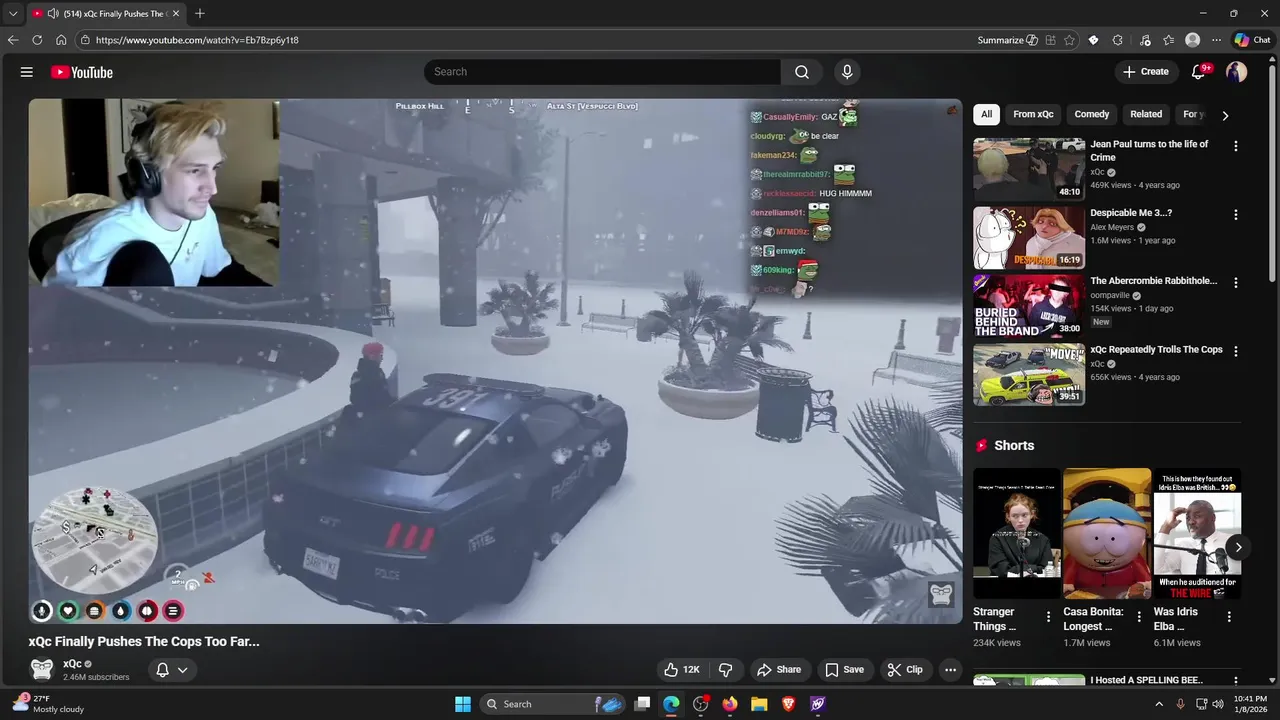Click the xQc channel avatar below video
The width and height of the screenshot is (1280, 720).
(x=42, y=669)
